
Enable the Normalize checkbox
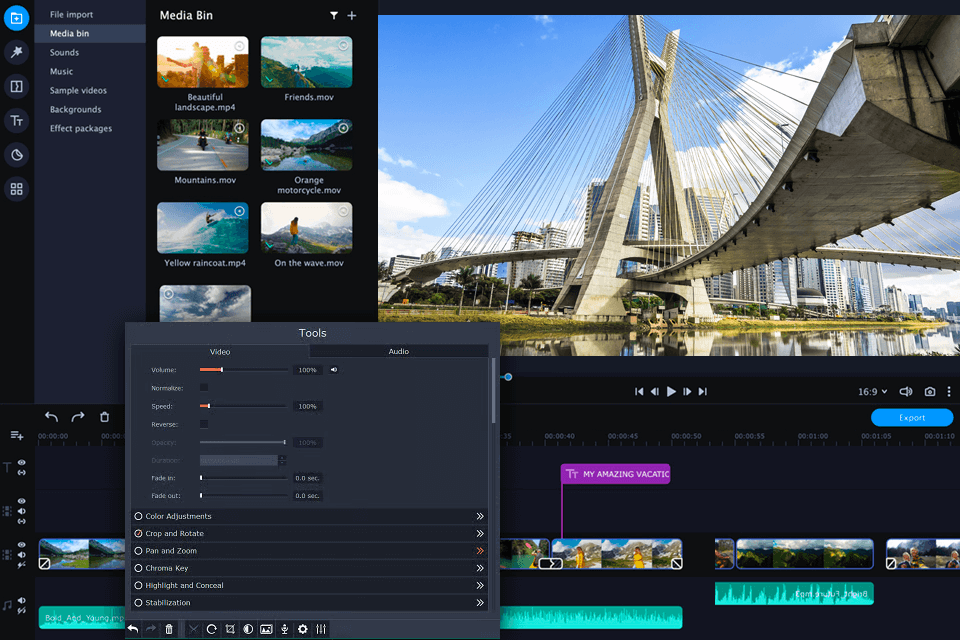point(204,387)
